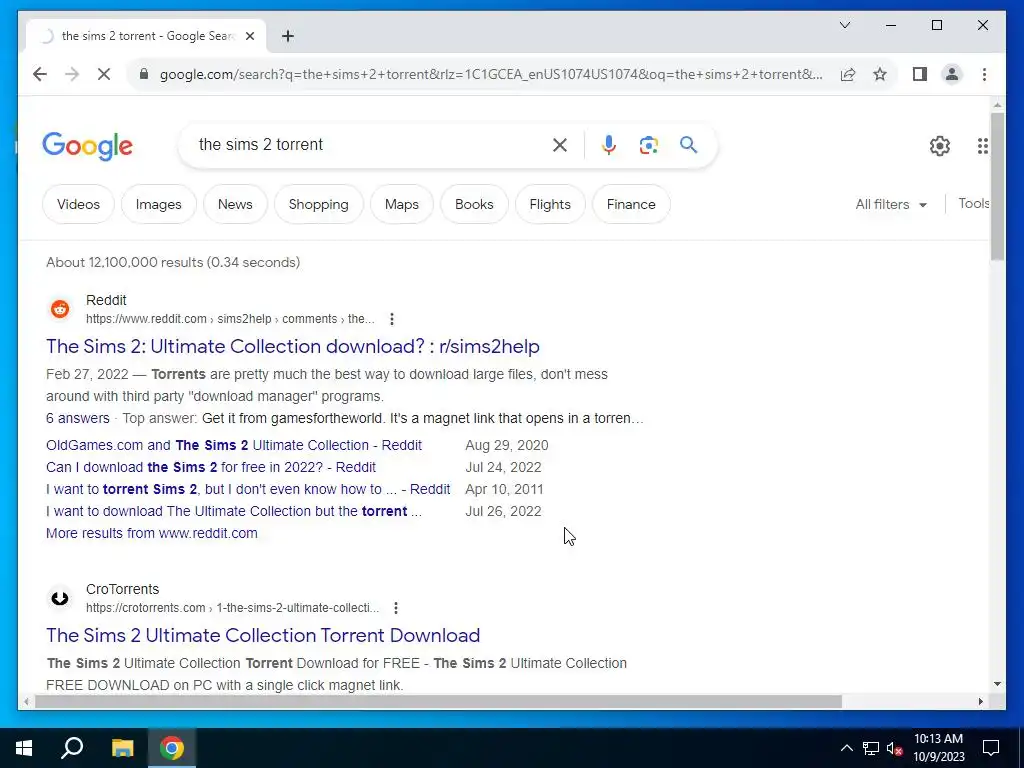This screenshot has height=768, width=1024.
Task: Show hidden system tray icons
Action: click(846, 748)
